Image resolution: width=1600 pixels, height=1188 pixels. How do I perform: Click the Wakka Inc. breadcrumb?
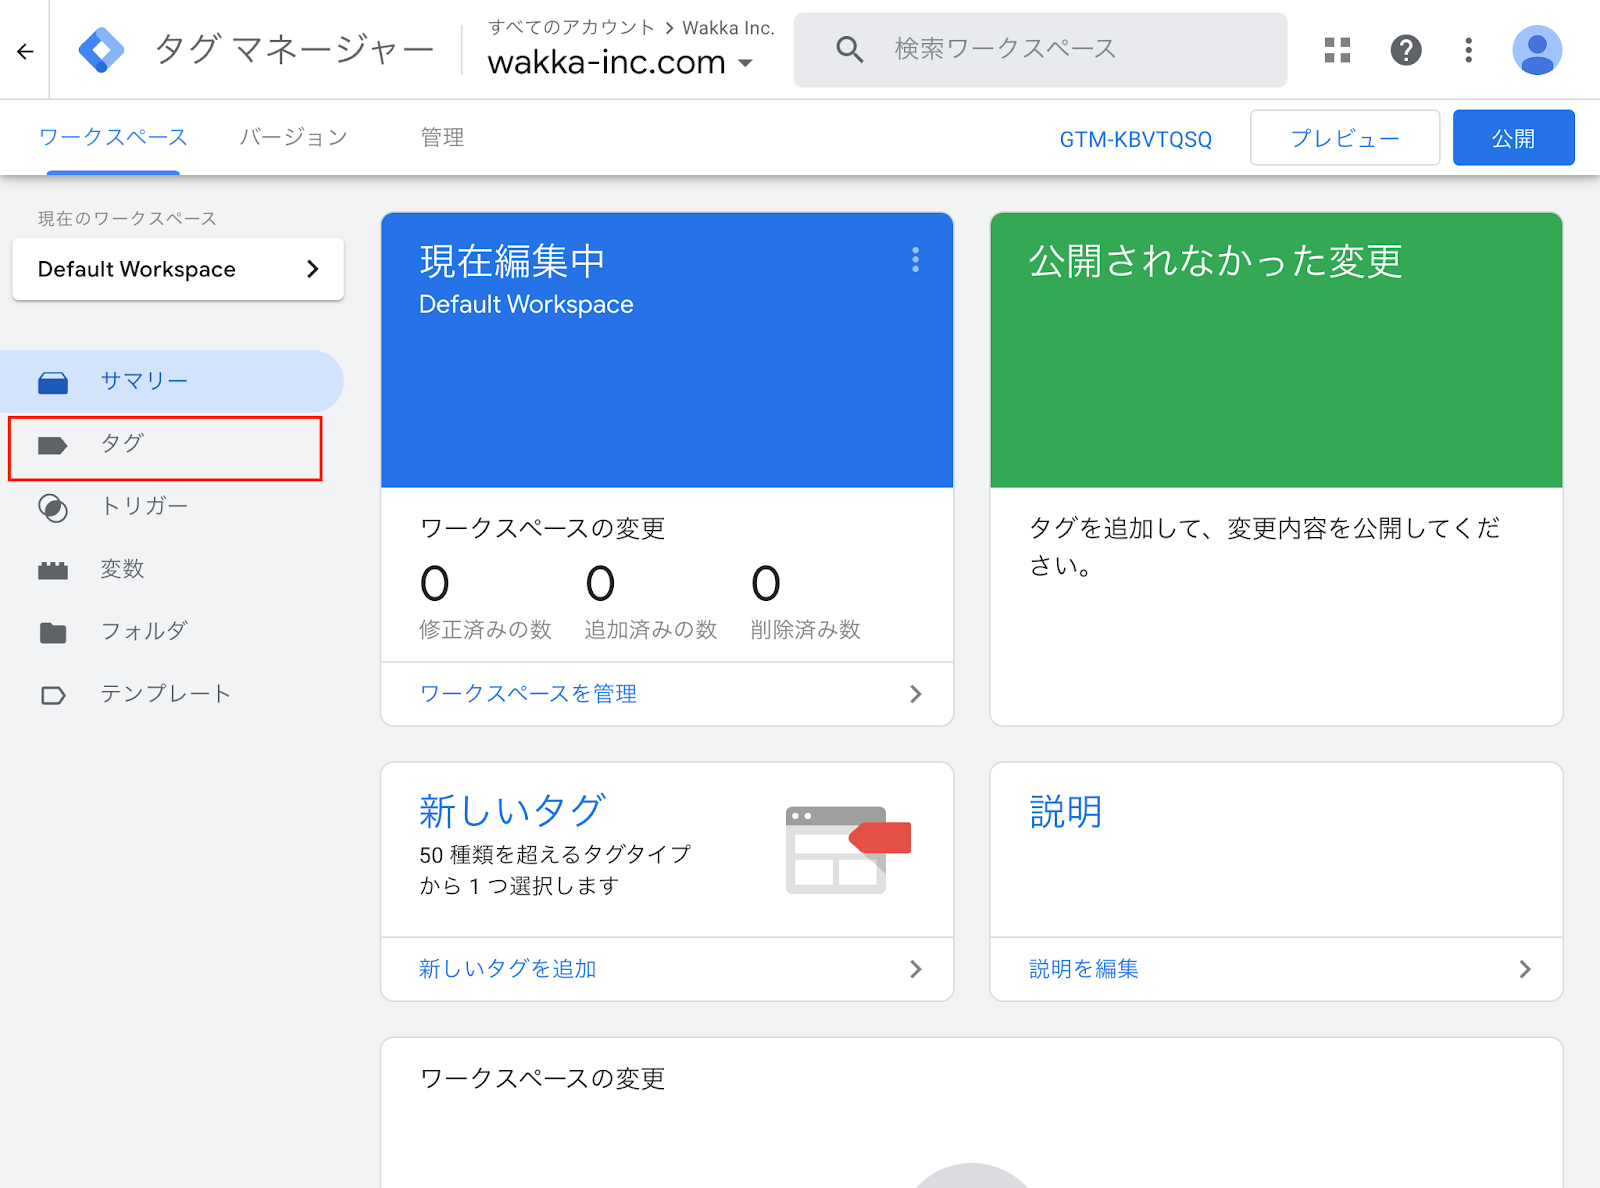pyautogui.click(x=728, y=28)
